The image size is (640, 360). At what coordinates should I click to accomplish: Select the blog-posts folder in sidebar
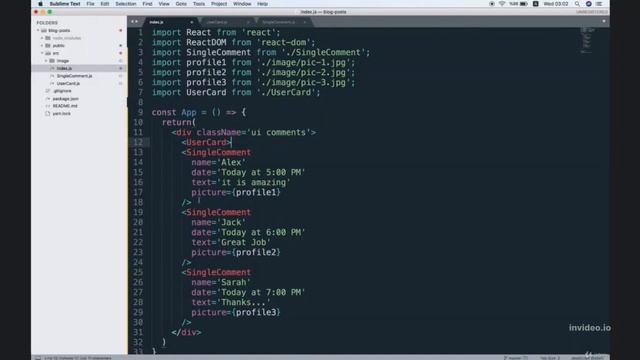tap(59, 31)
